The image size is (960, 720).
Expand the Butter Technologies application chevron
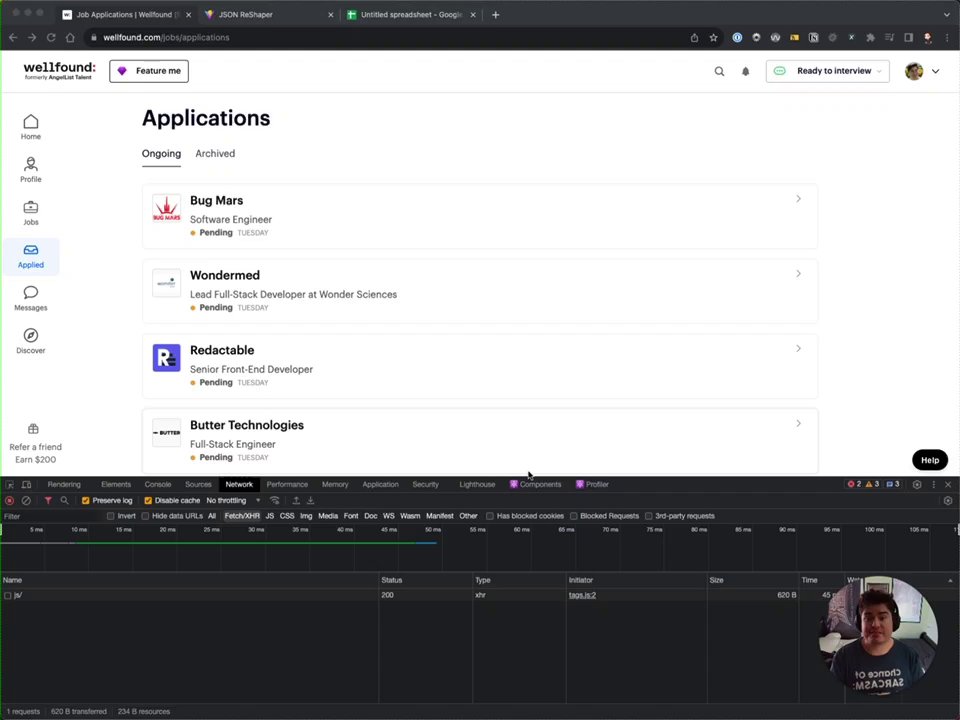click(x=798, y=423)
